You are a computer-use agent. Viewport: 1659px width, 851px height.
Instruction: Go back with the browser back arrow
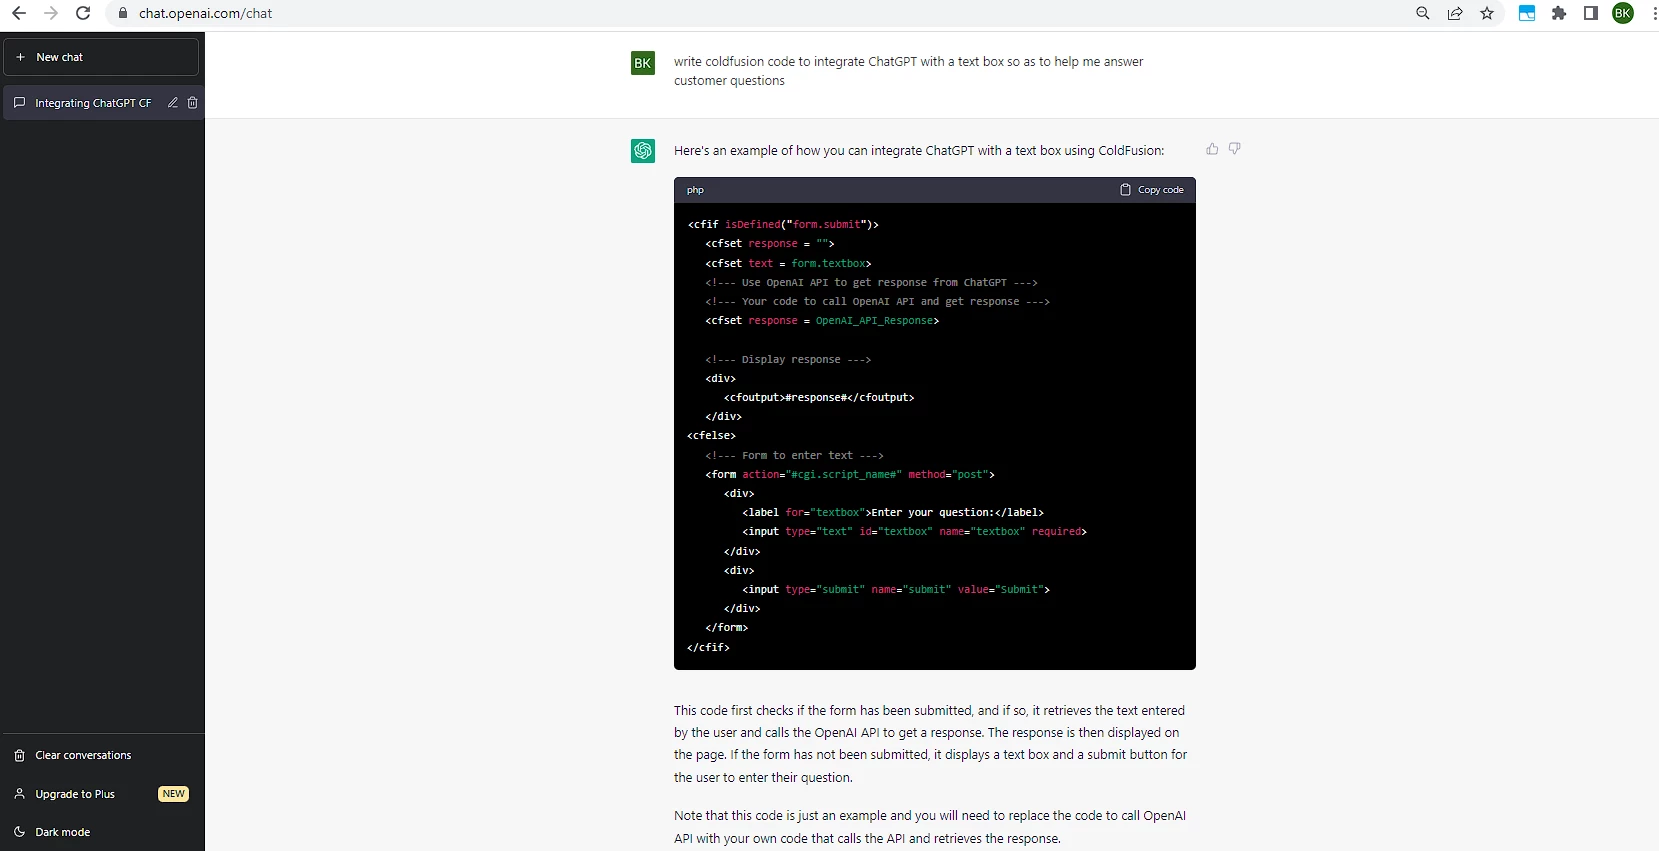pyautogui.click(x=19, y=13)
